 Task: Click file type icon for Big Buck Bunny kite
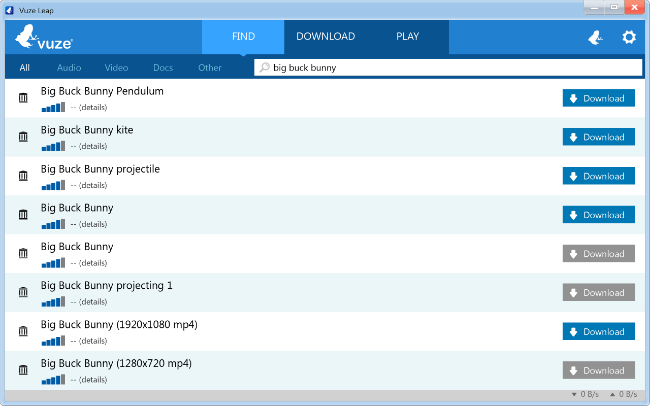point(23,137)
